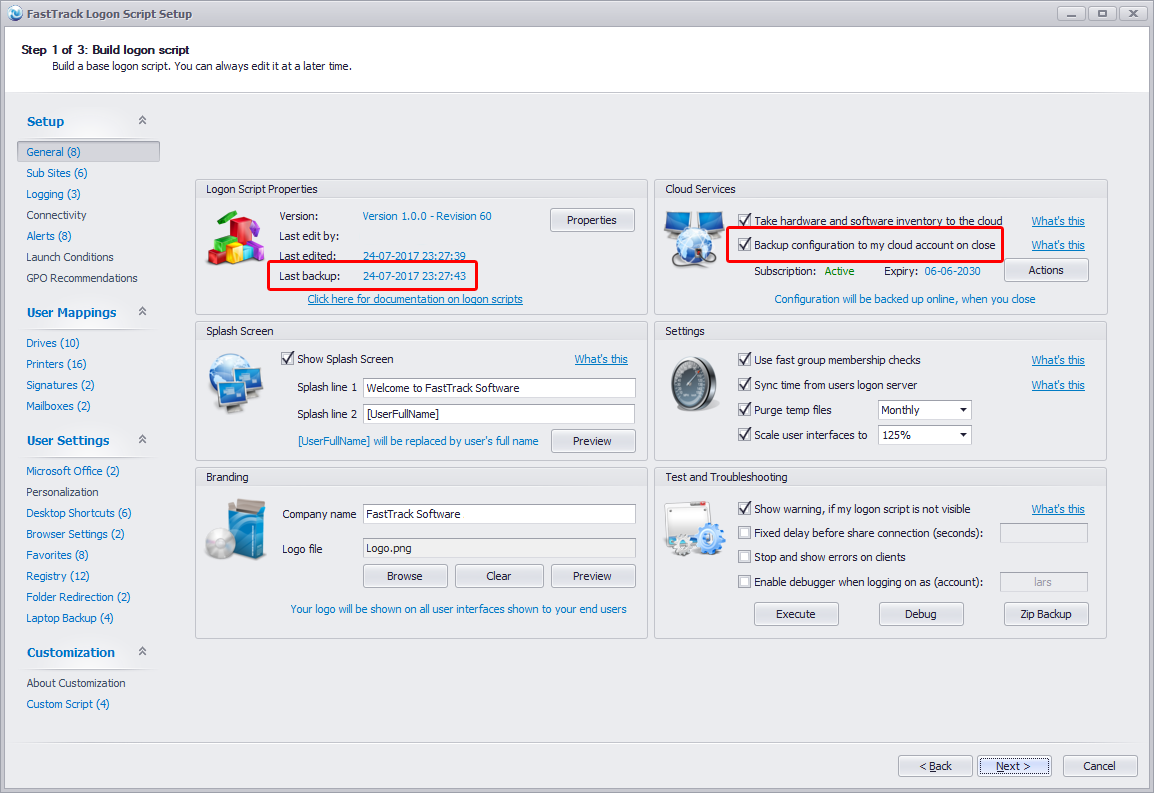
Task: Enable Fixed delay before share connection
Action: click(744, 532)
